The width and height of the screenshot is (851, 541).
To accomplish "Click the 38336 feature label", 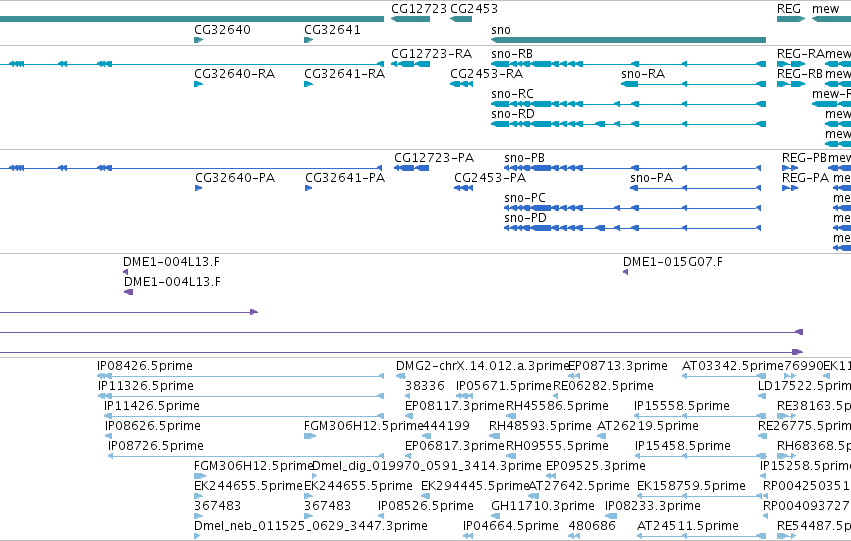I will 424,386.
